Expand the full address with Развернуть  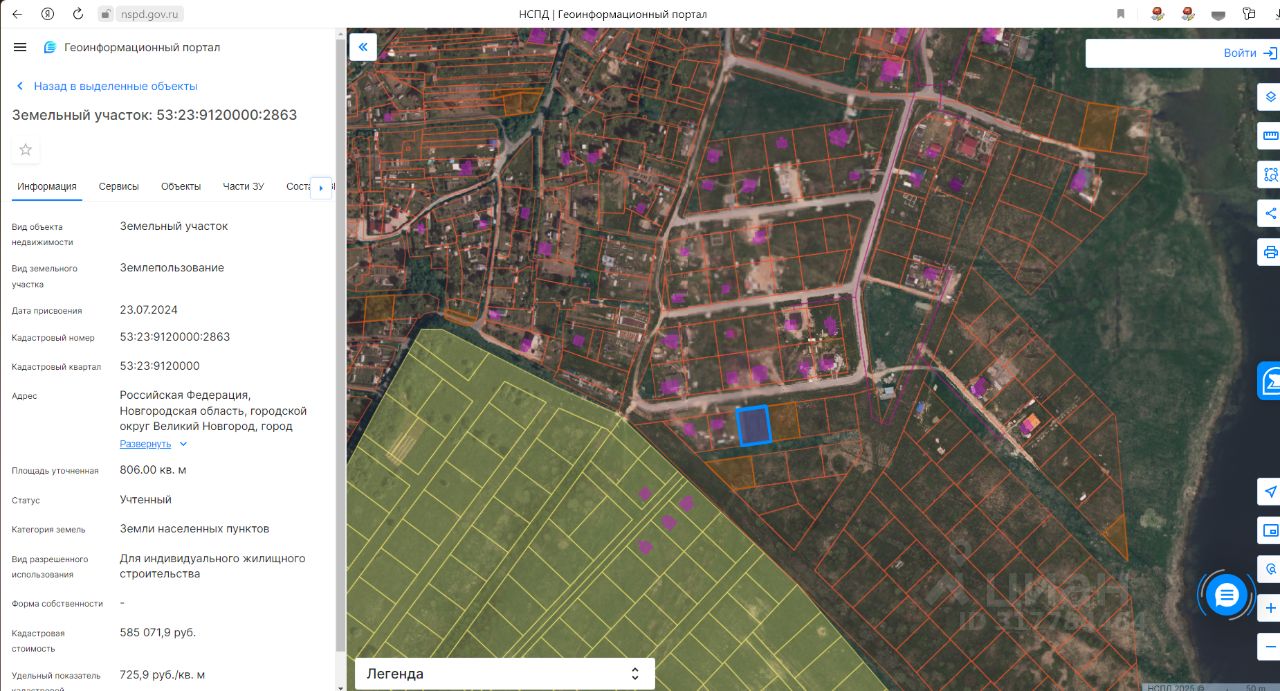[154, 444]
